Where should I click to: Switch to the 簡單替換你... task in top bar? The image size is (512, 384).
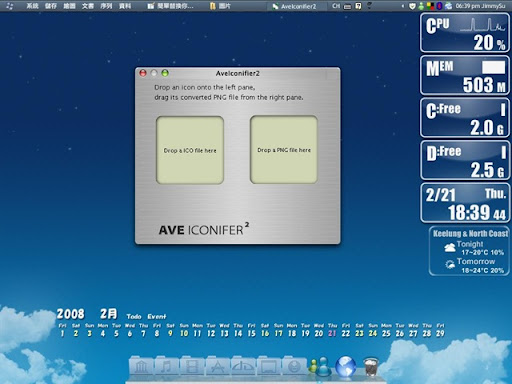click(171, 6)
